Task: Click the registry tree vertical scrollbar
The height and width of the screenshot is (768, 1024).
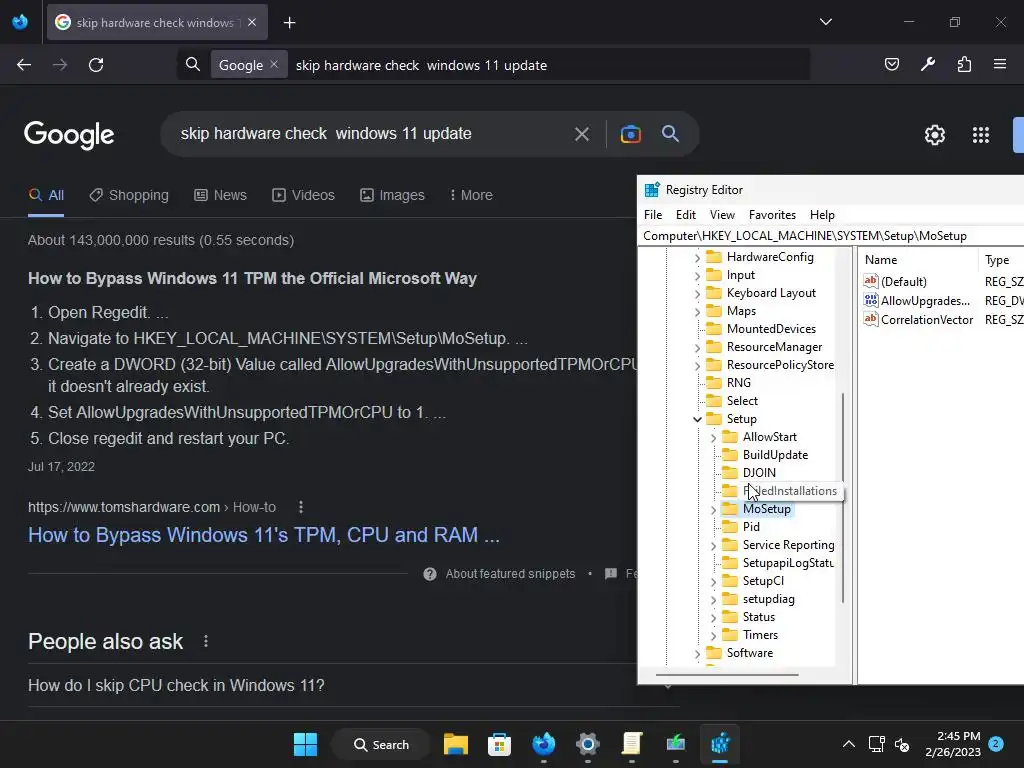Action: point(842,498)
